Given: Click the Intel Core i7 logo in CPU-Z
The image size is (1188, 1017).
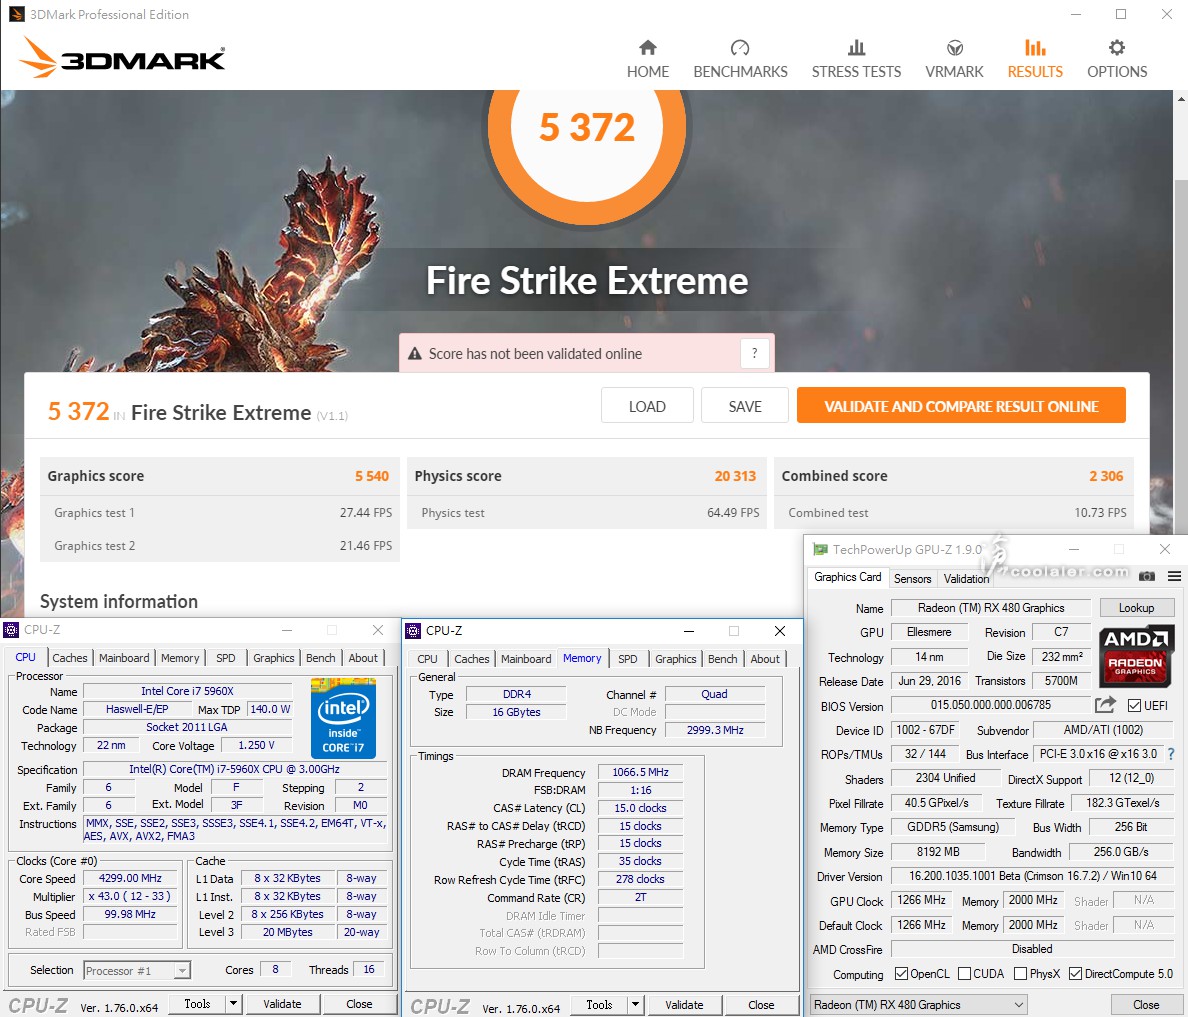Looking at the screenshot, I should coord(343,718).
